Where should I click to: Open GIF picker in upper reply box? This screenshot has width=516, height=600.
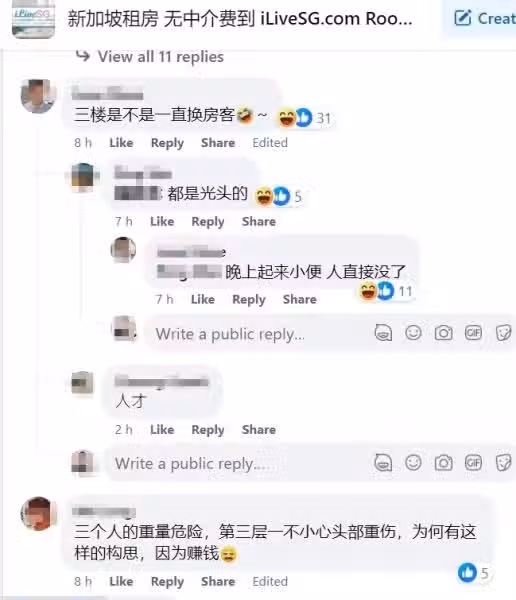[474, 333]
